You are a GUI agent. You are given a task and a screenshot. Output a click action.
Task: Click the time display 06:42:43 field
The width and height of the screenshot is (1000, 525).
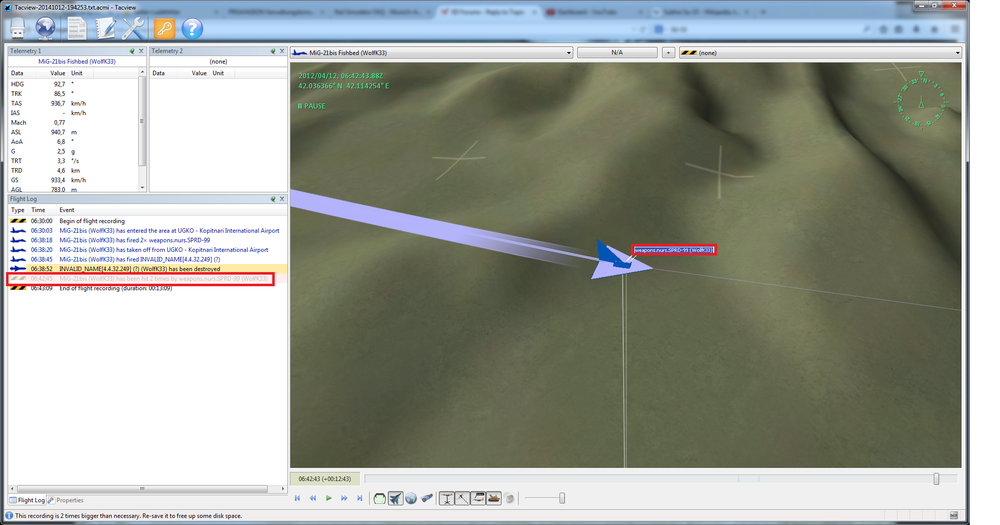(325, 478)
